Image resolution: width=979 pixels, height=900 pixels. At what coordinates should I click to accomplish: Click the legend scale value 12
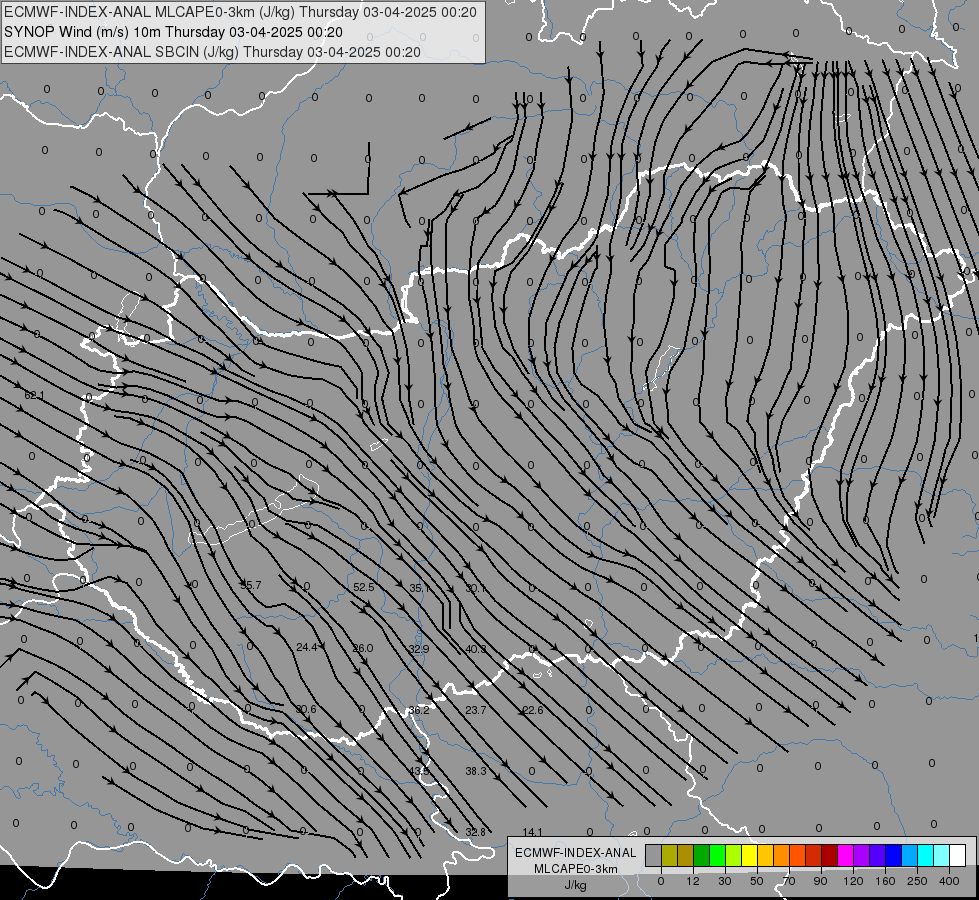(x=693, y=881)
